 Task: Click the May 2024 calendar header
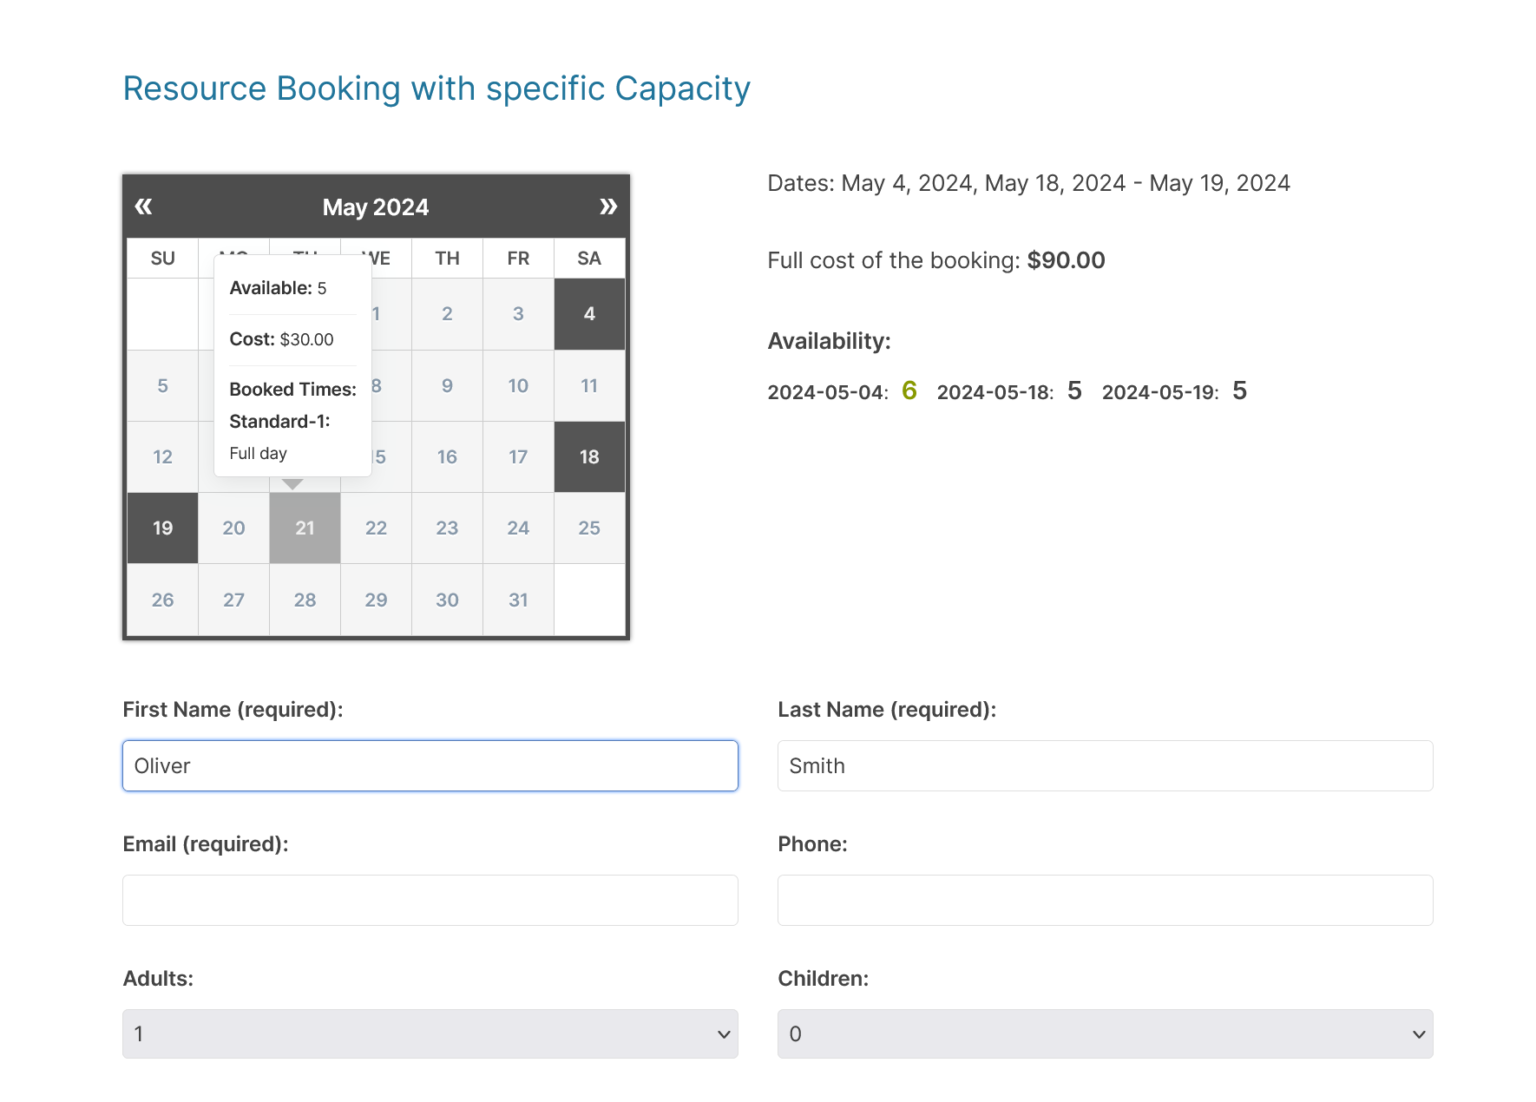[x=376, y=206]
